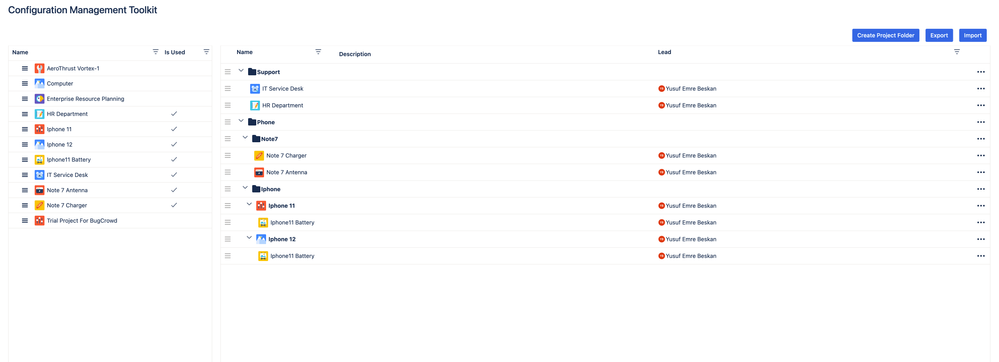Open more actions for Iphone folder
Viewport: 999px width, 362px height.
click(981, 189)
